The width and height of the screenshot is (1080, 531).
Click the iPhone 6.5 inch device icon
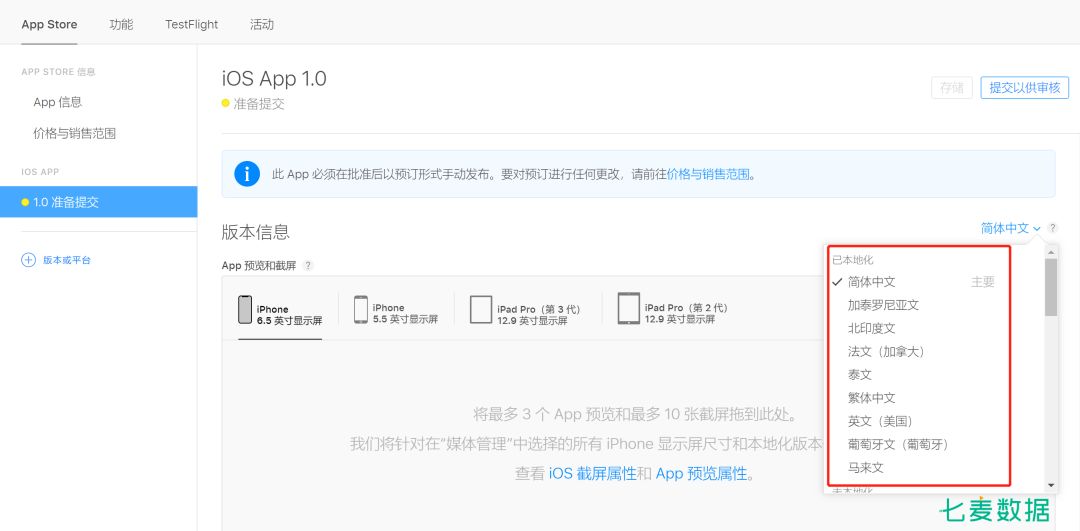coord(245,310)
